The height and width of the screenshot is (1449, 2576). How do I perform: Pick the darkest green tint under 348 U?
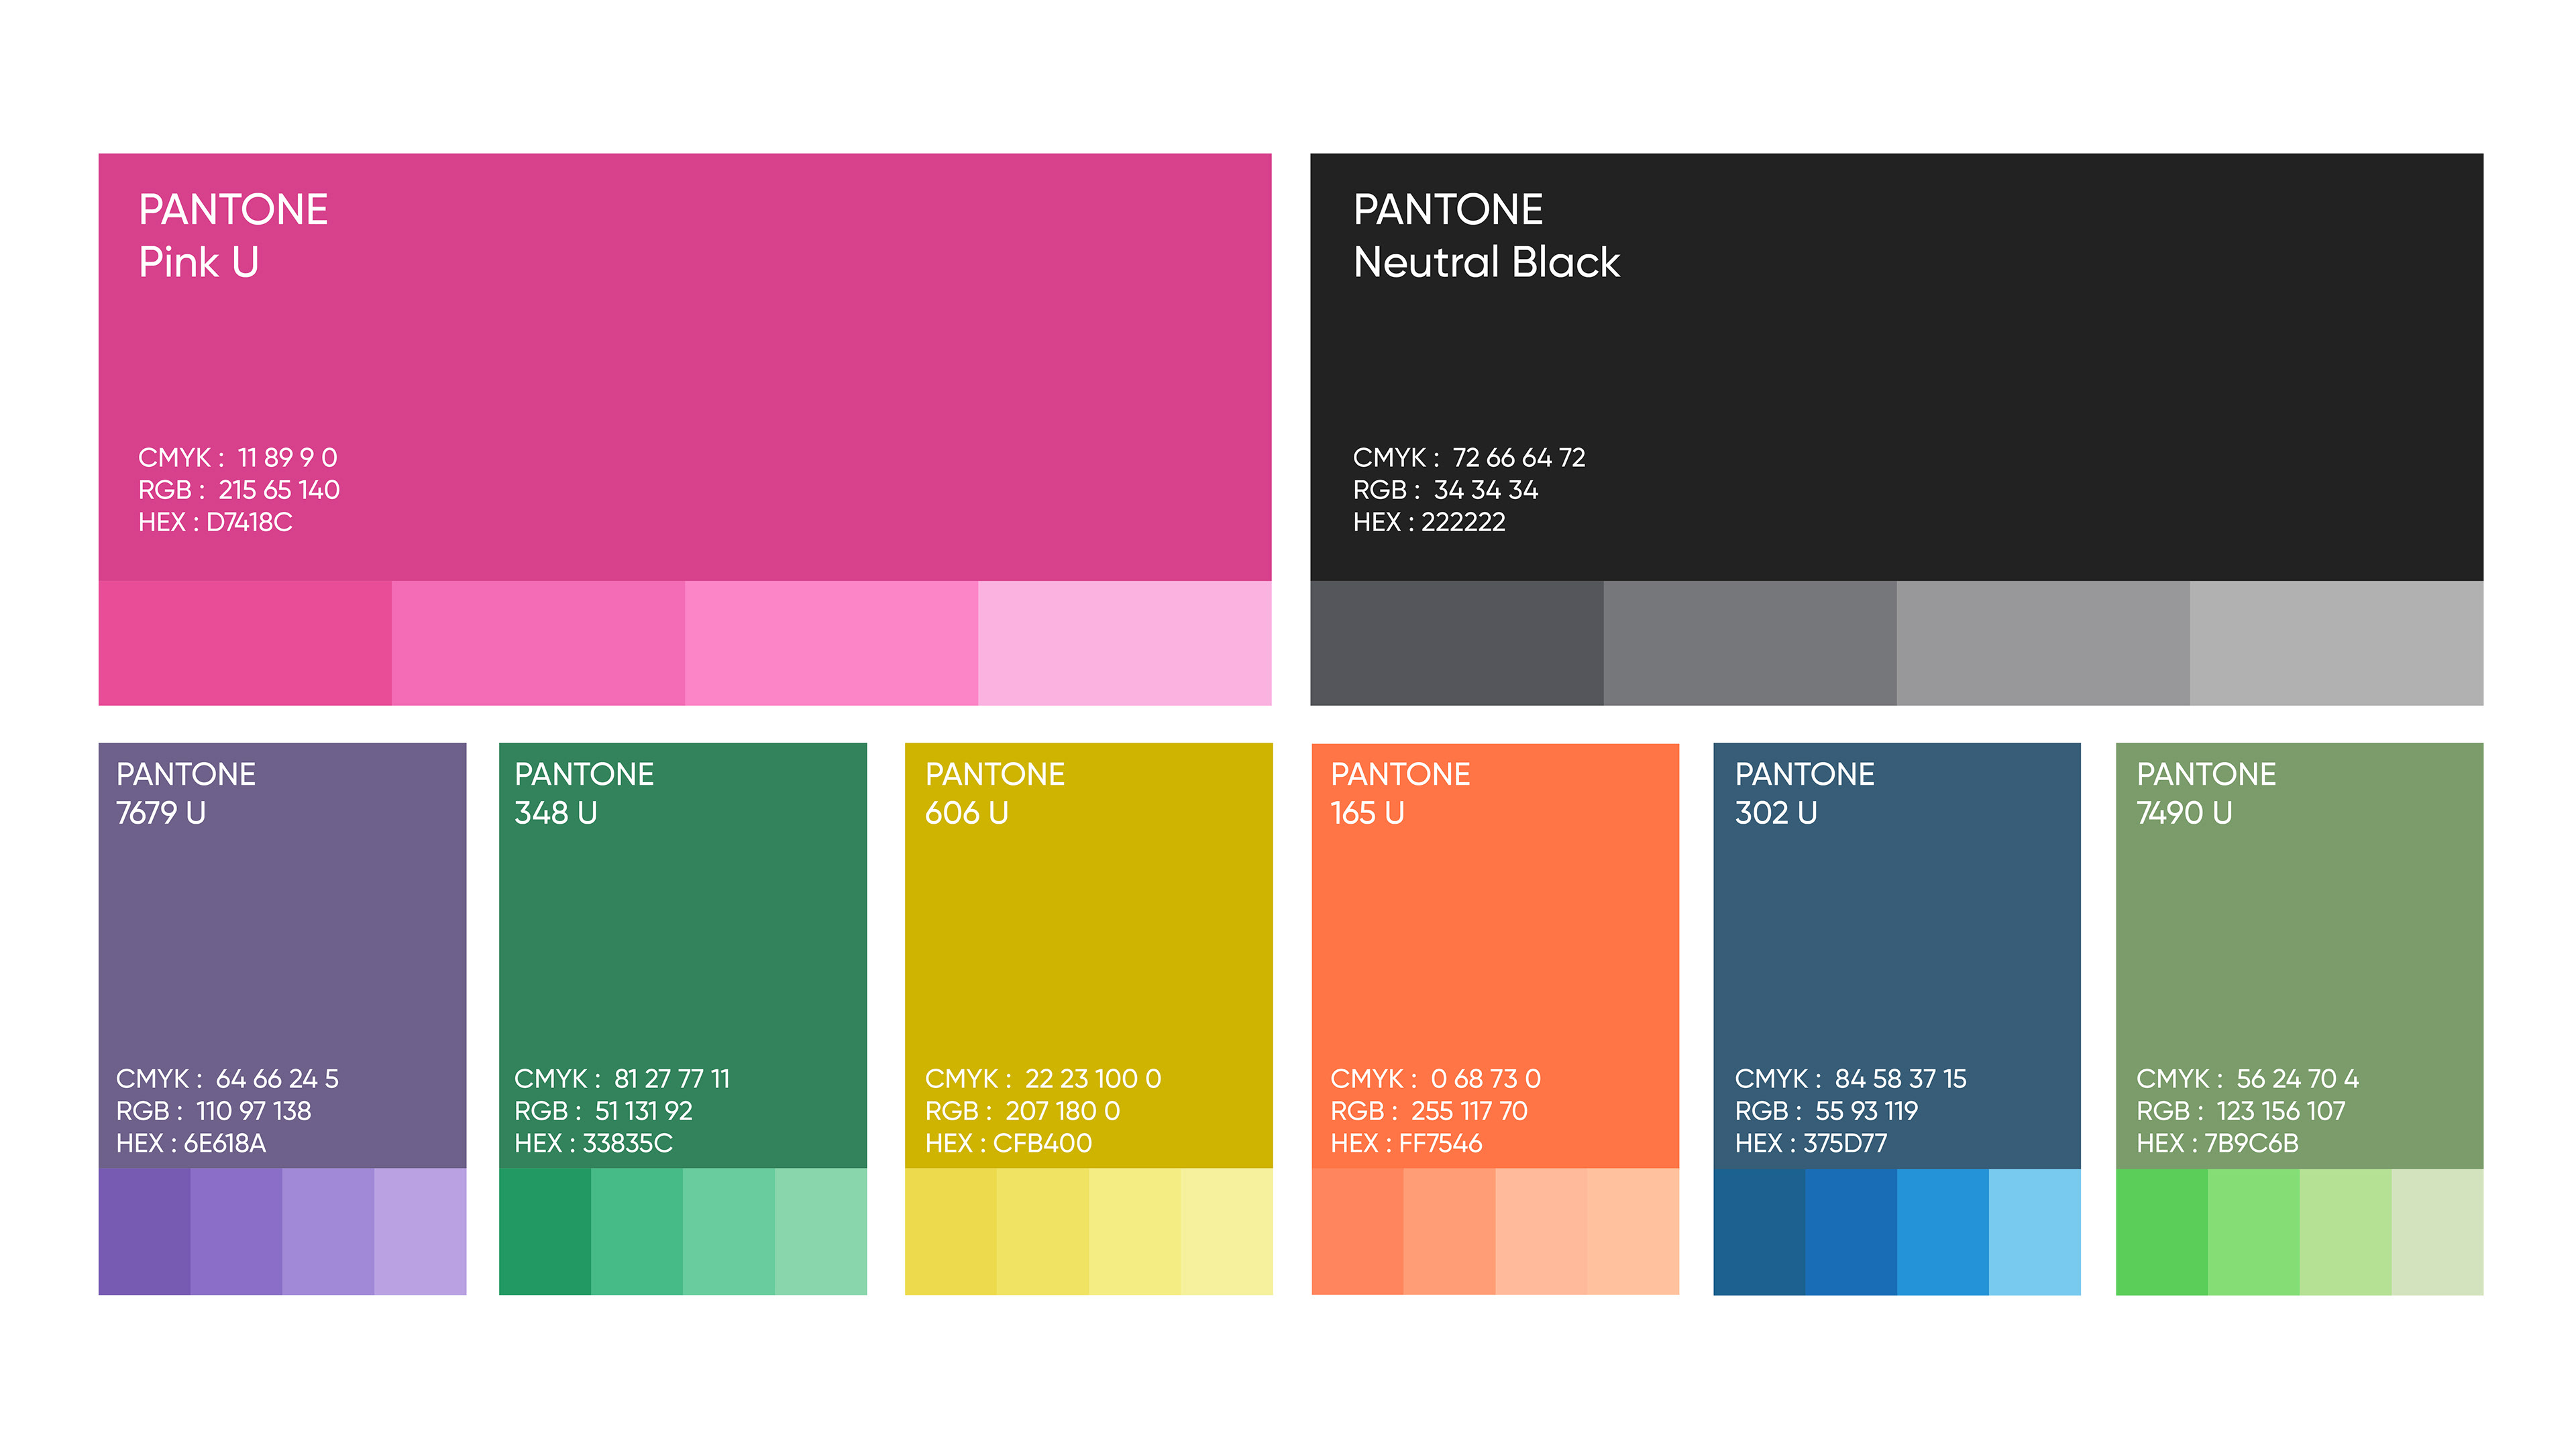(x=545, y=1231)
